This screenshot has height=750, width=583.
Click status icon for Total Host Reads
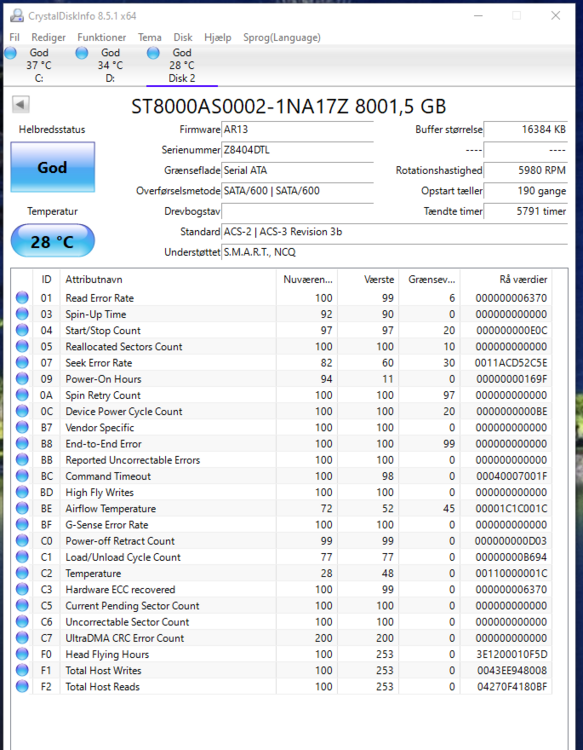coord(22,686)
